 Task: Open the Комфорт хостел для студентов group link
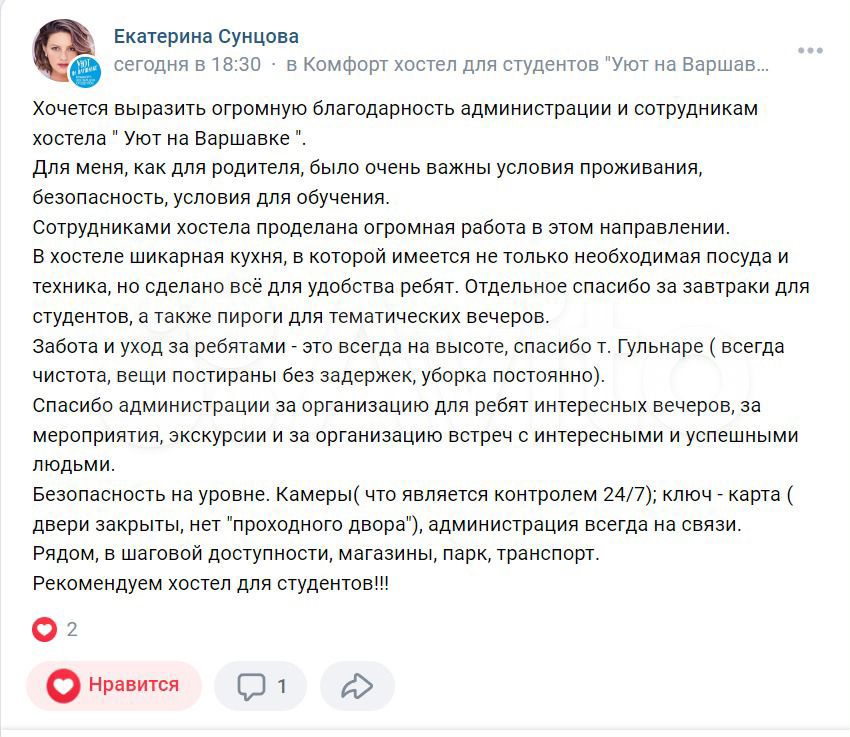pos(527,64)
